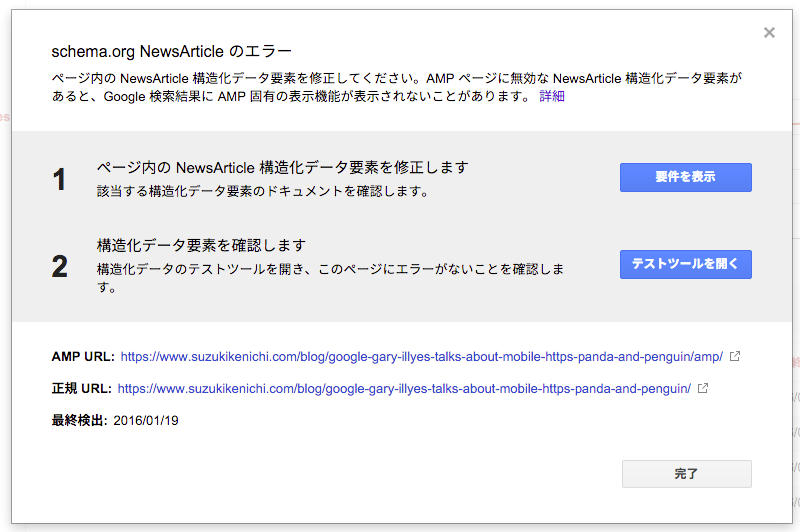The height and width of the screenshot is (532, 800).
Task: Select the date 2016/01/19
Action: pyautogui.click(x=146, y=420)
